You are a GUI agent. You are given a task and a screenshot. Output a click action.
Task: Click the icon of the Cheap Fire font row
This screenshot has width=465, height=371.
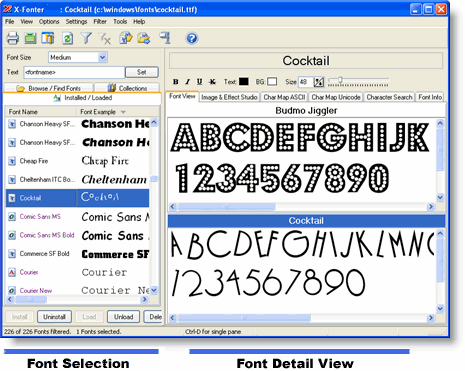pyautogui.click(x=12, y=161)
